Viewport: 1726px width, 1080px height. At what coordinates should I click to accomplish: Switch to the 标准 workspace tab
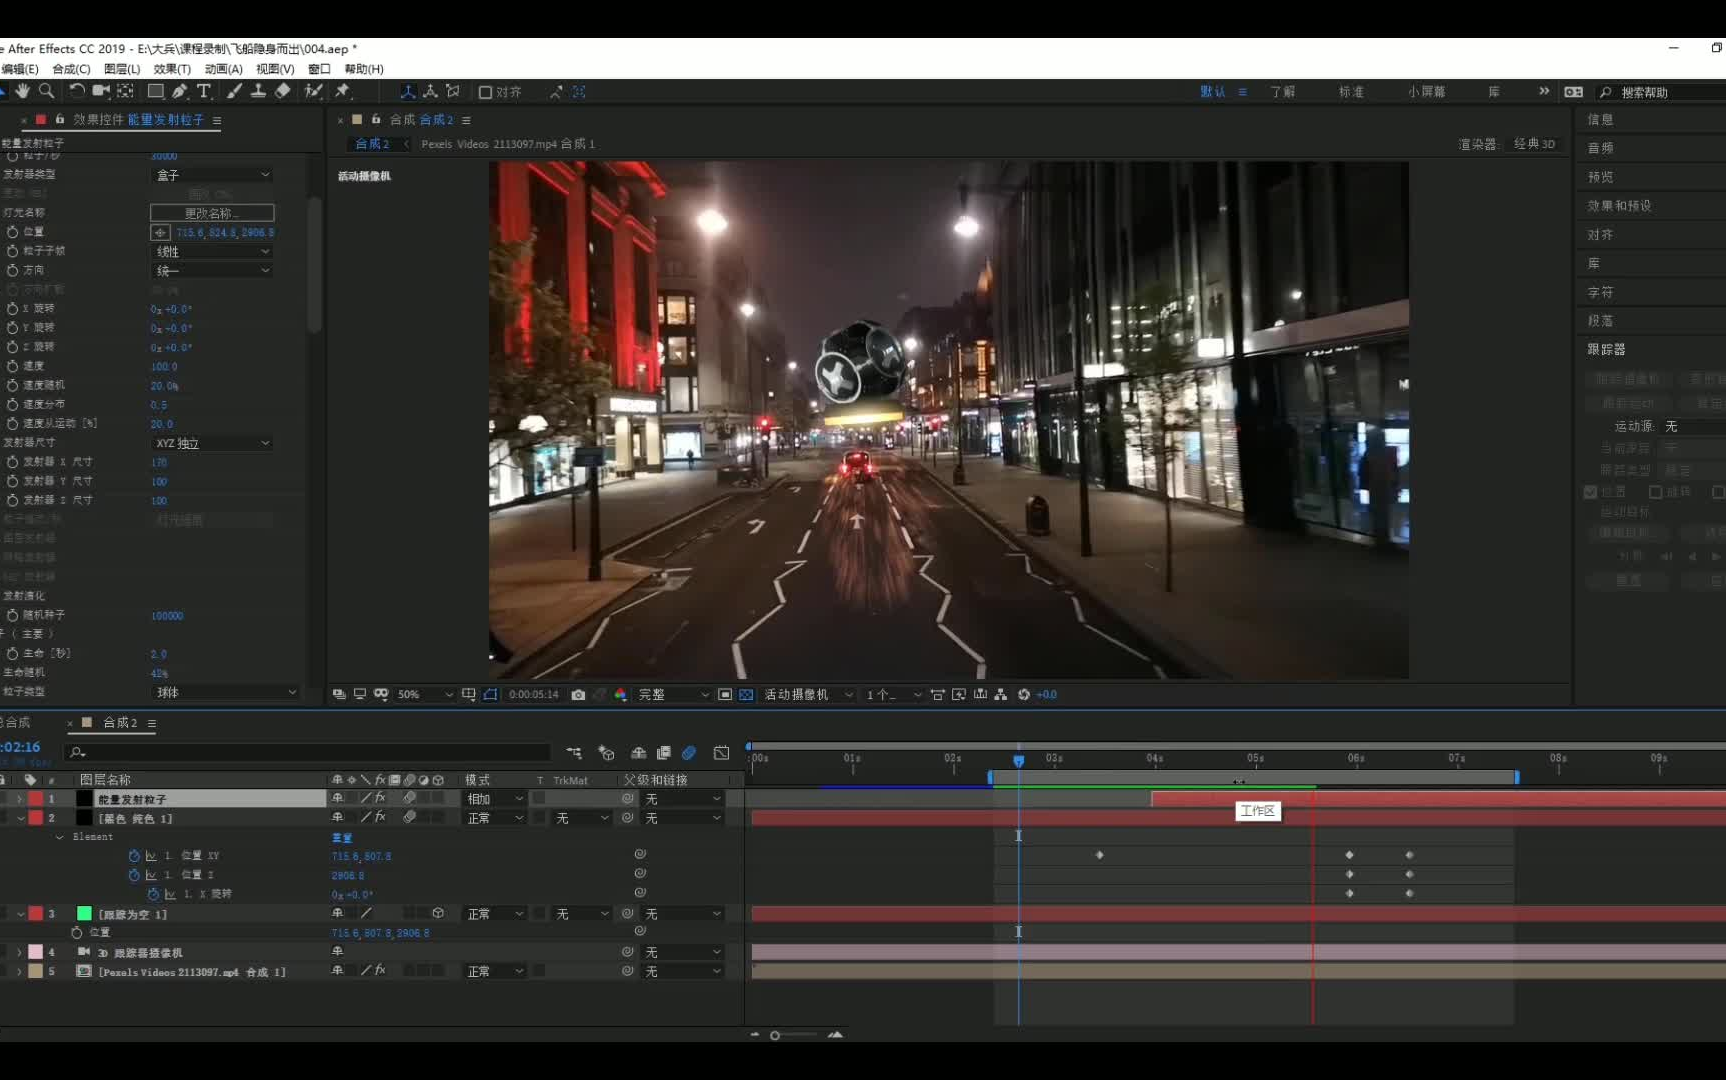(1351, 92)
